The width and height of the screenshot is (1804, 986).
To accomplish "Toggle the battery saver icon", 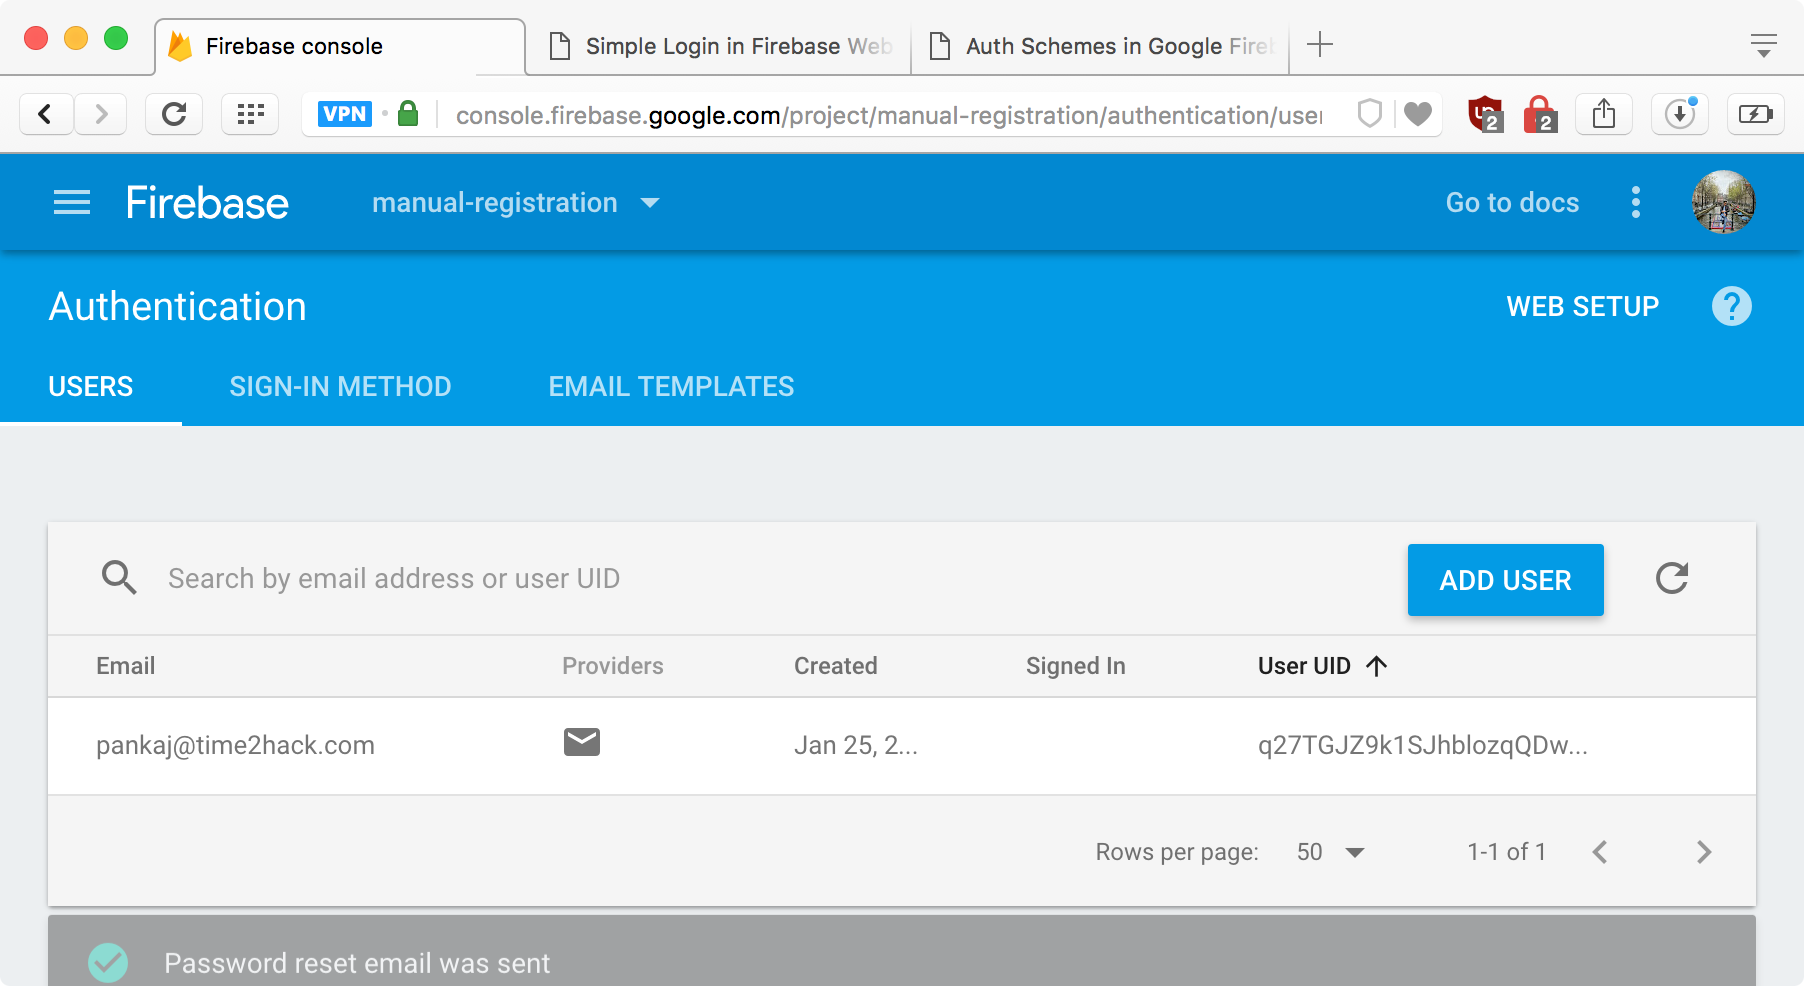I will (x=1756, y=114).
